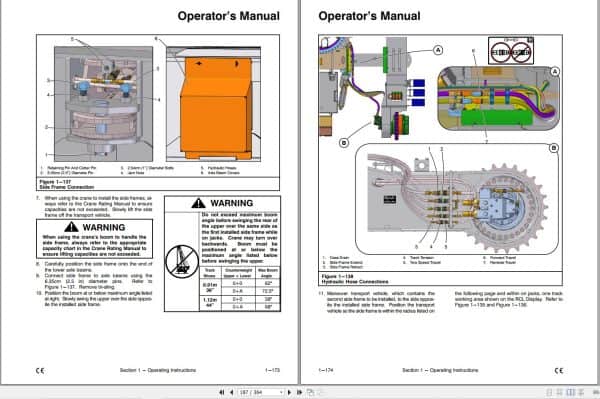
Task: Click the detail A hose routing inset illustration
Action: coord(498,98)
